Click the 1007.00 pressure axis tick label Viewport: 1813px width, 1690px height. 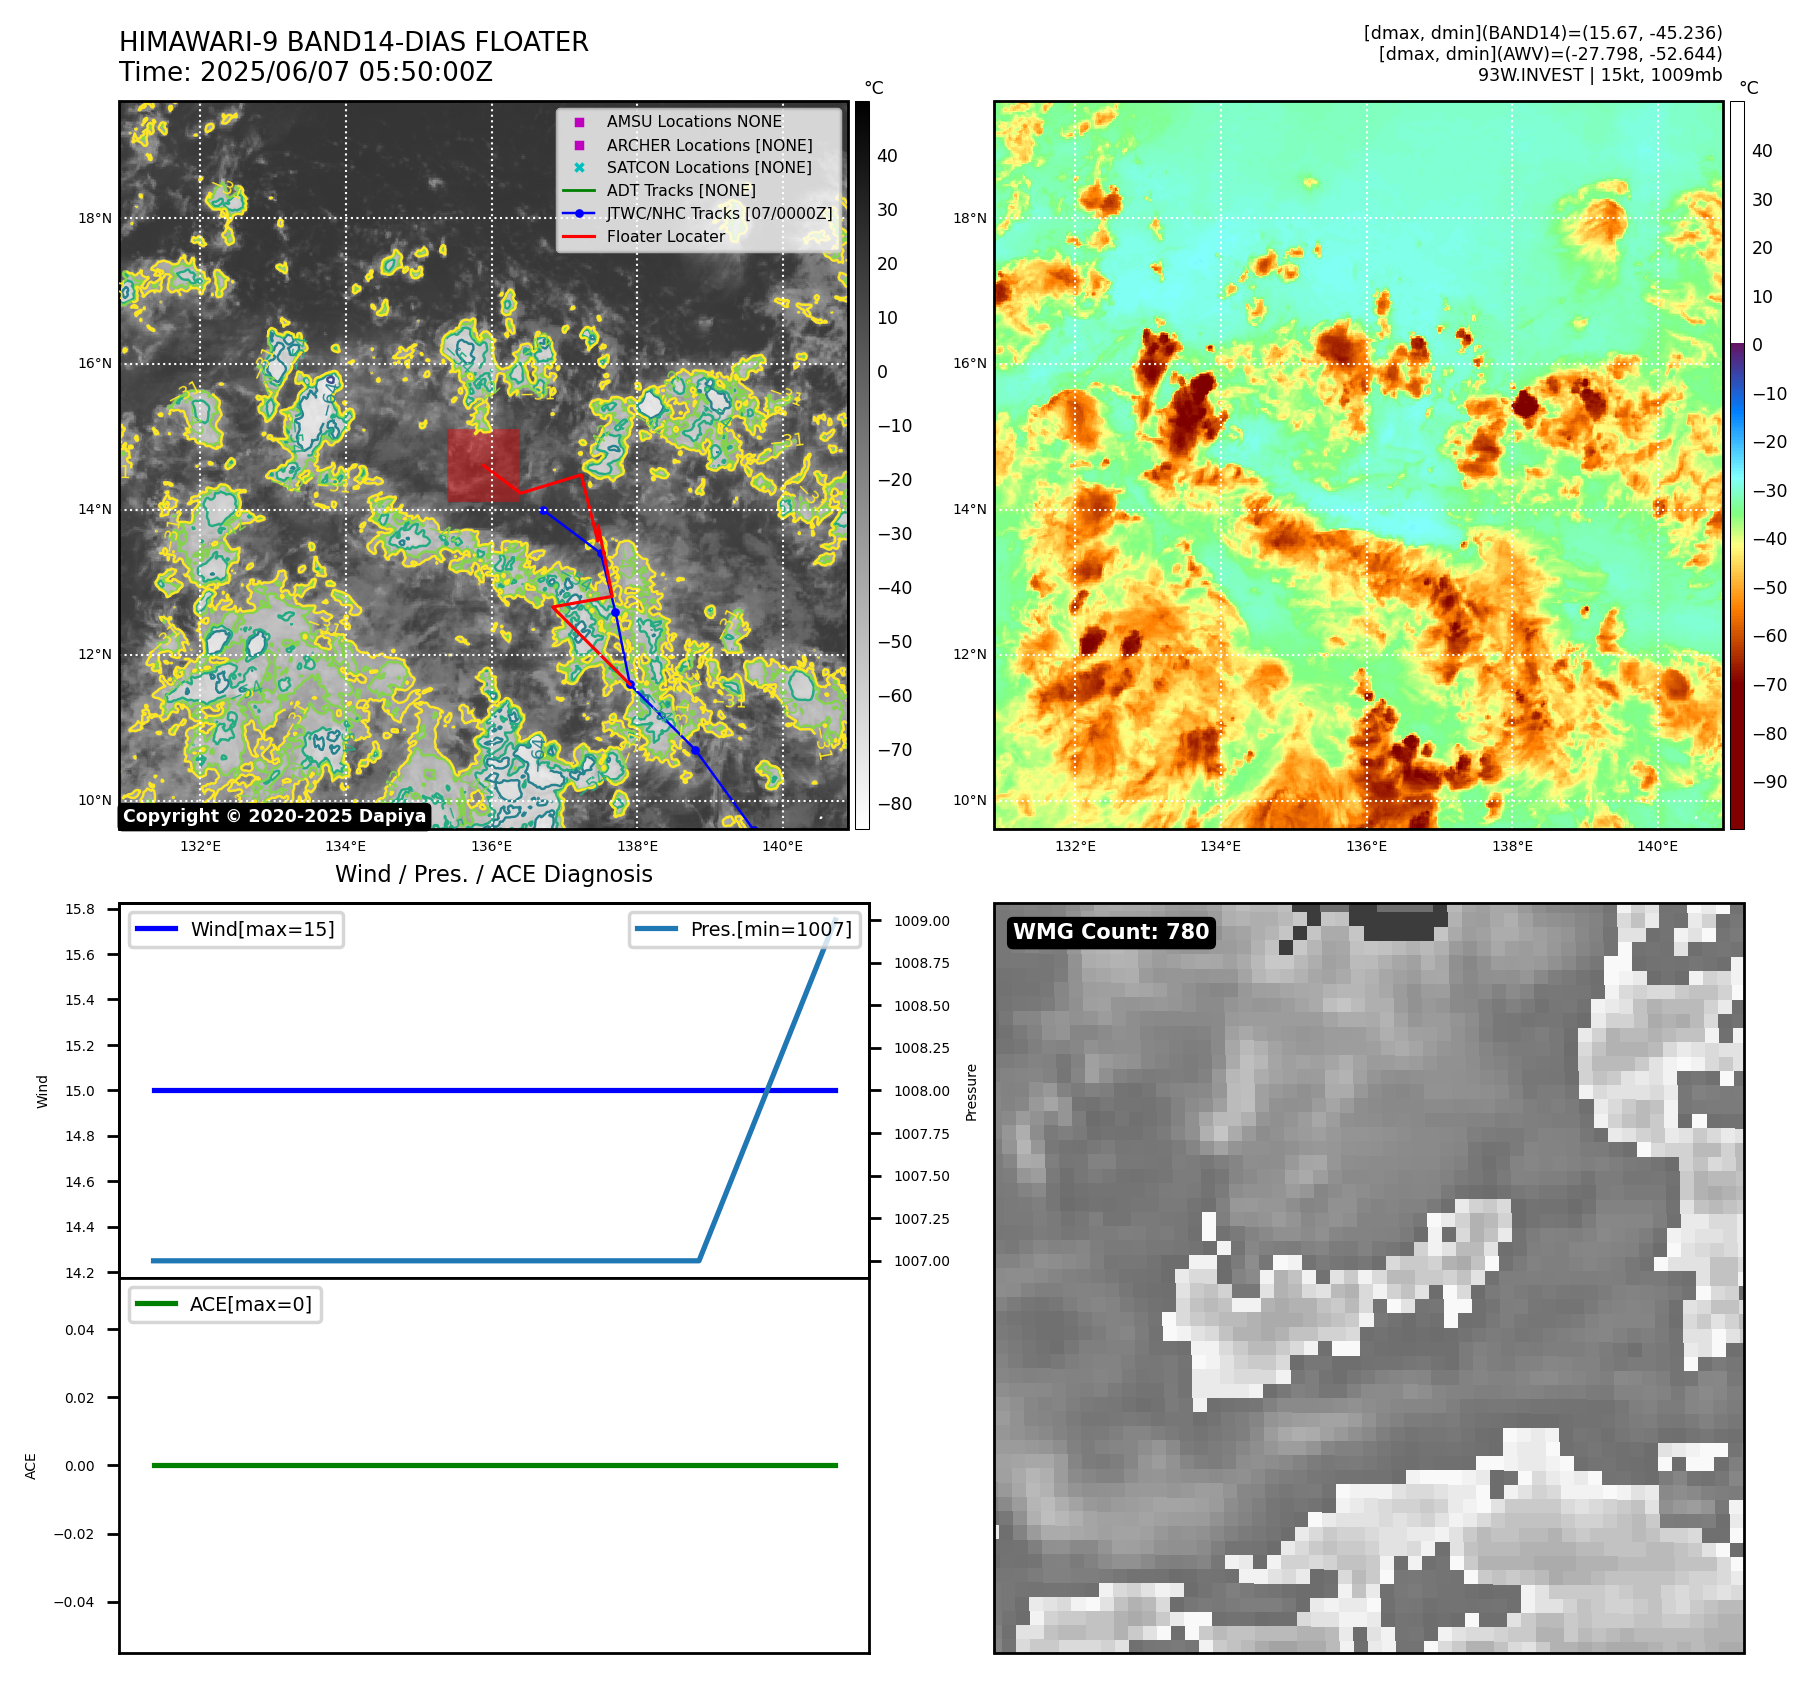922,1261
